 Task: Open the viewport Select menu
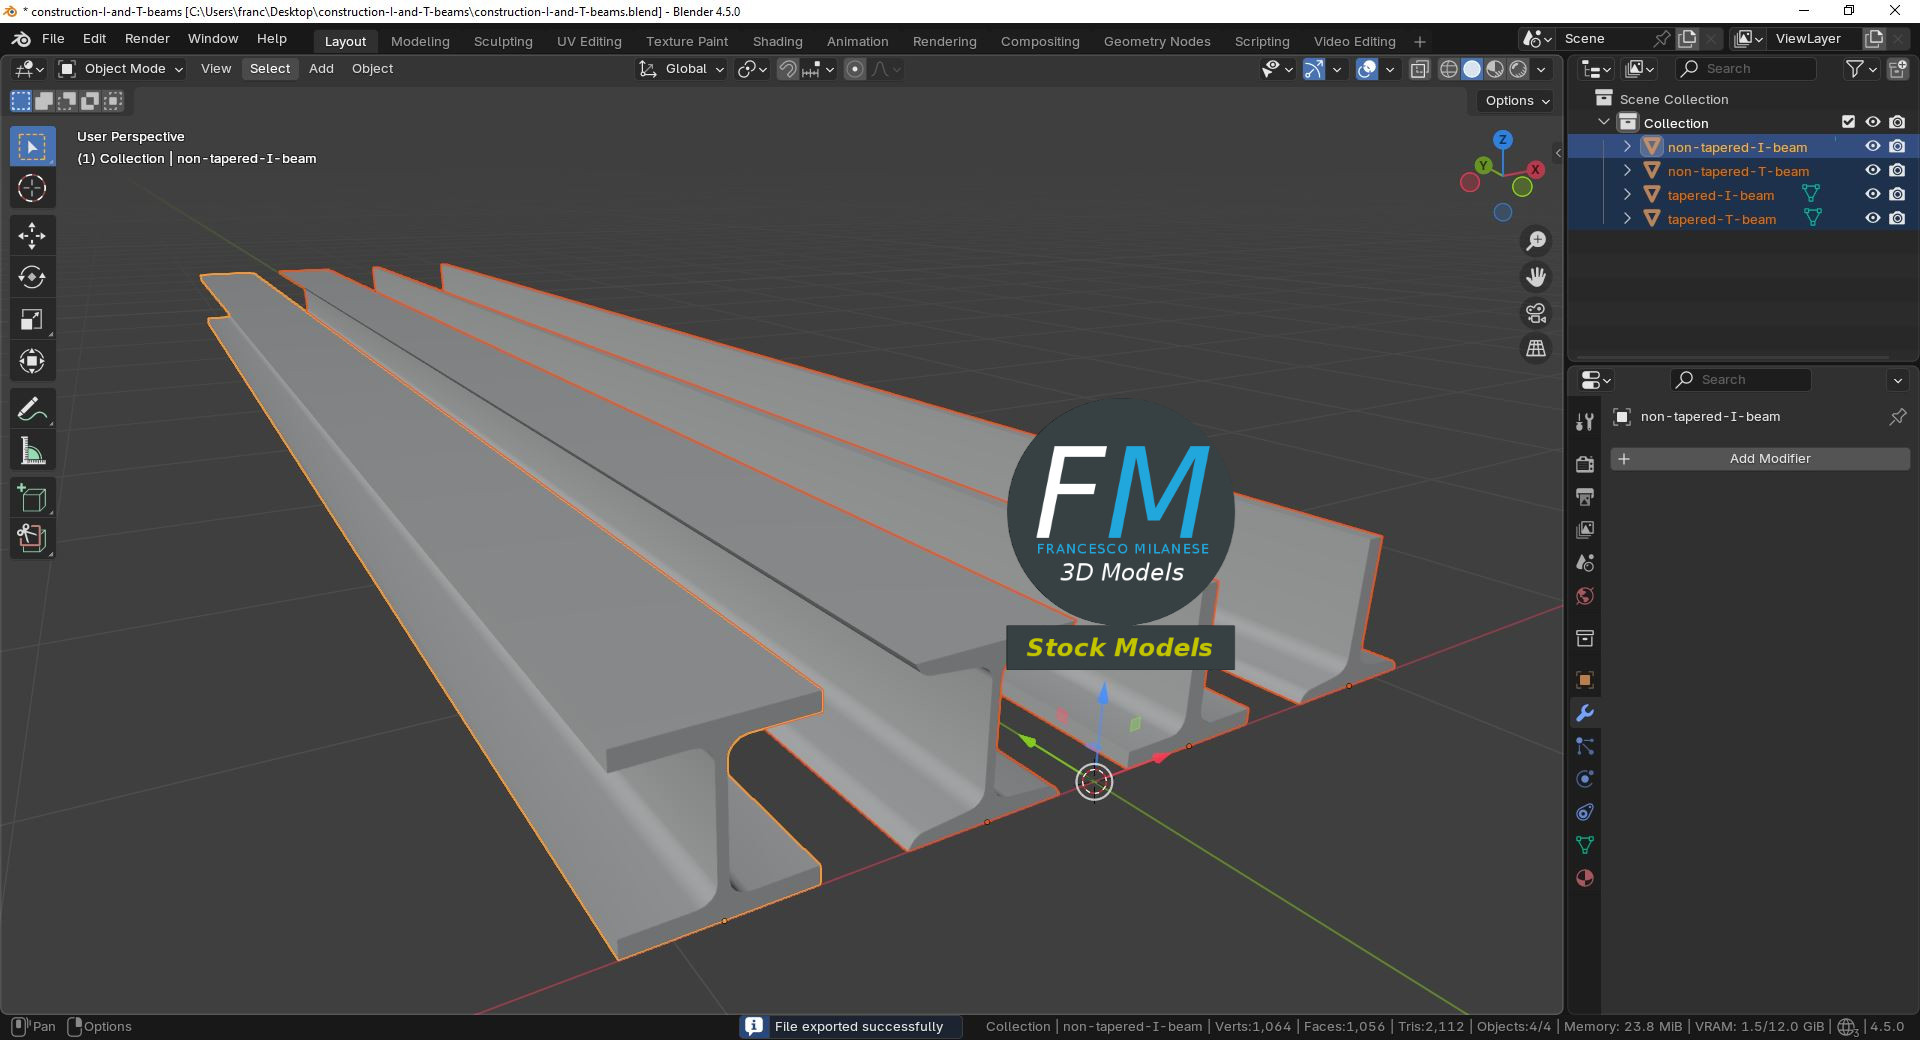(x=270, y=69)
